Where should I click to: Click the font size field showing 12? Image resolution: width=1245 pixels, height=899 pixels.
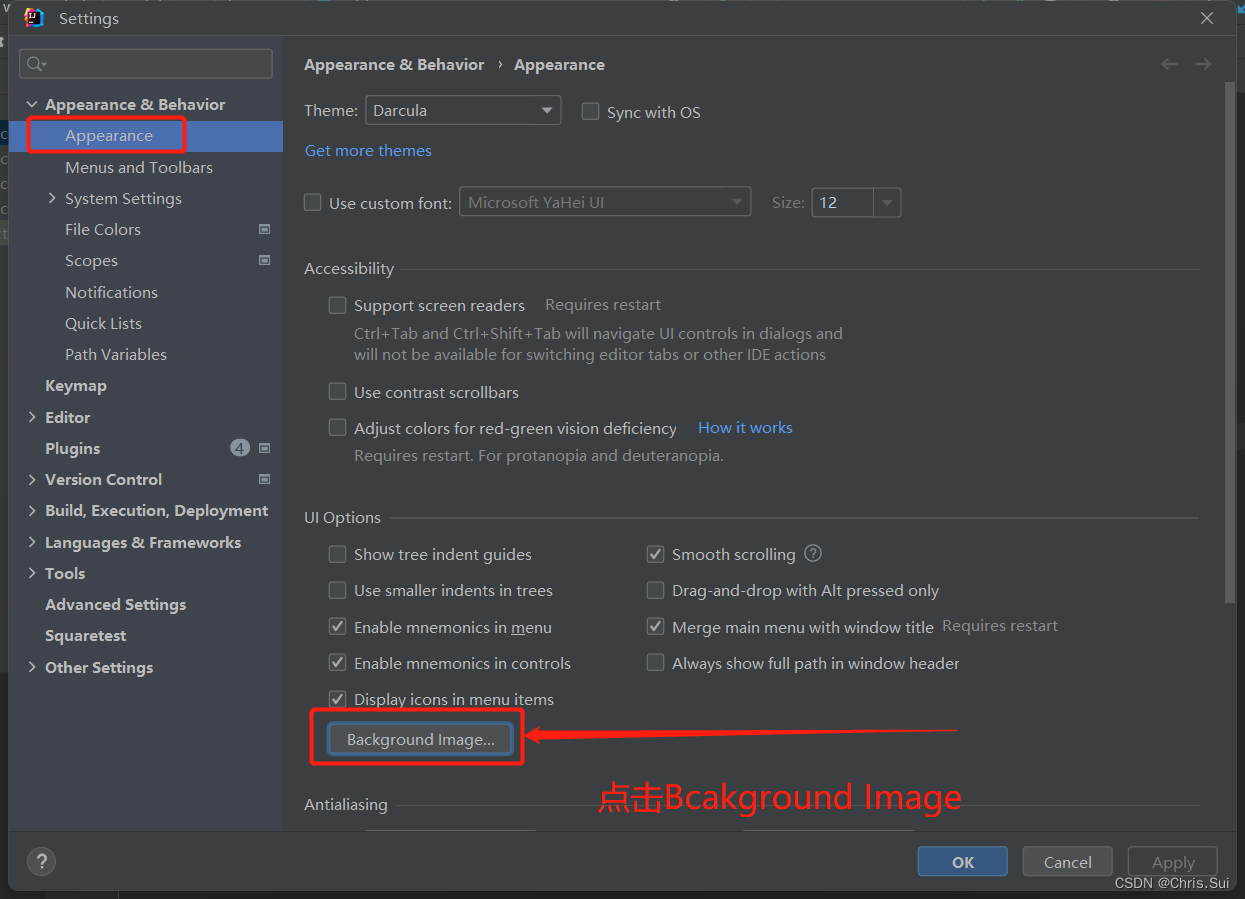coord(843,202)
